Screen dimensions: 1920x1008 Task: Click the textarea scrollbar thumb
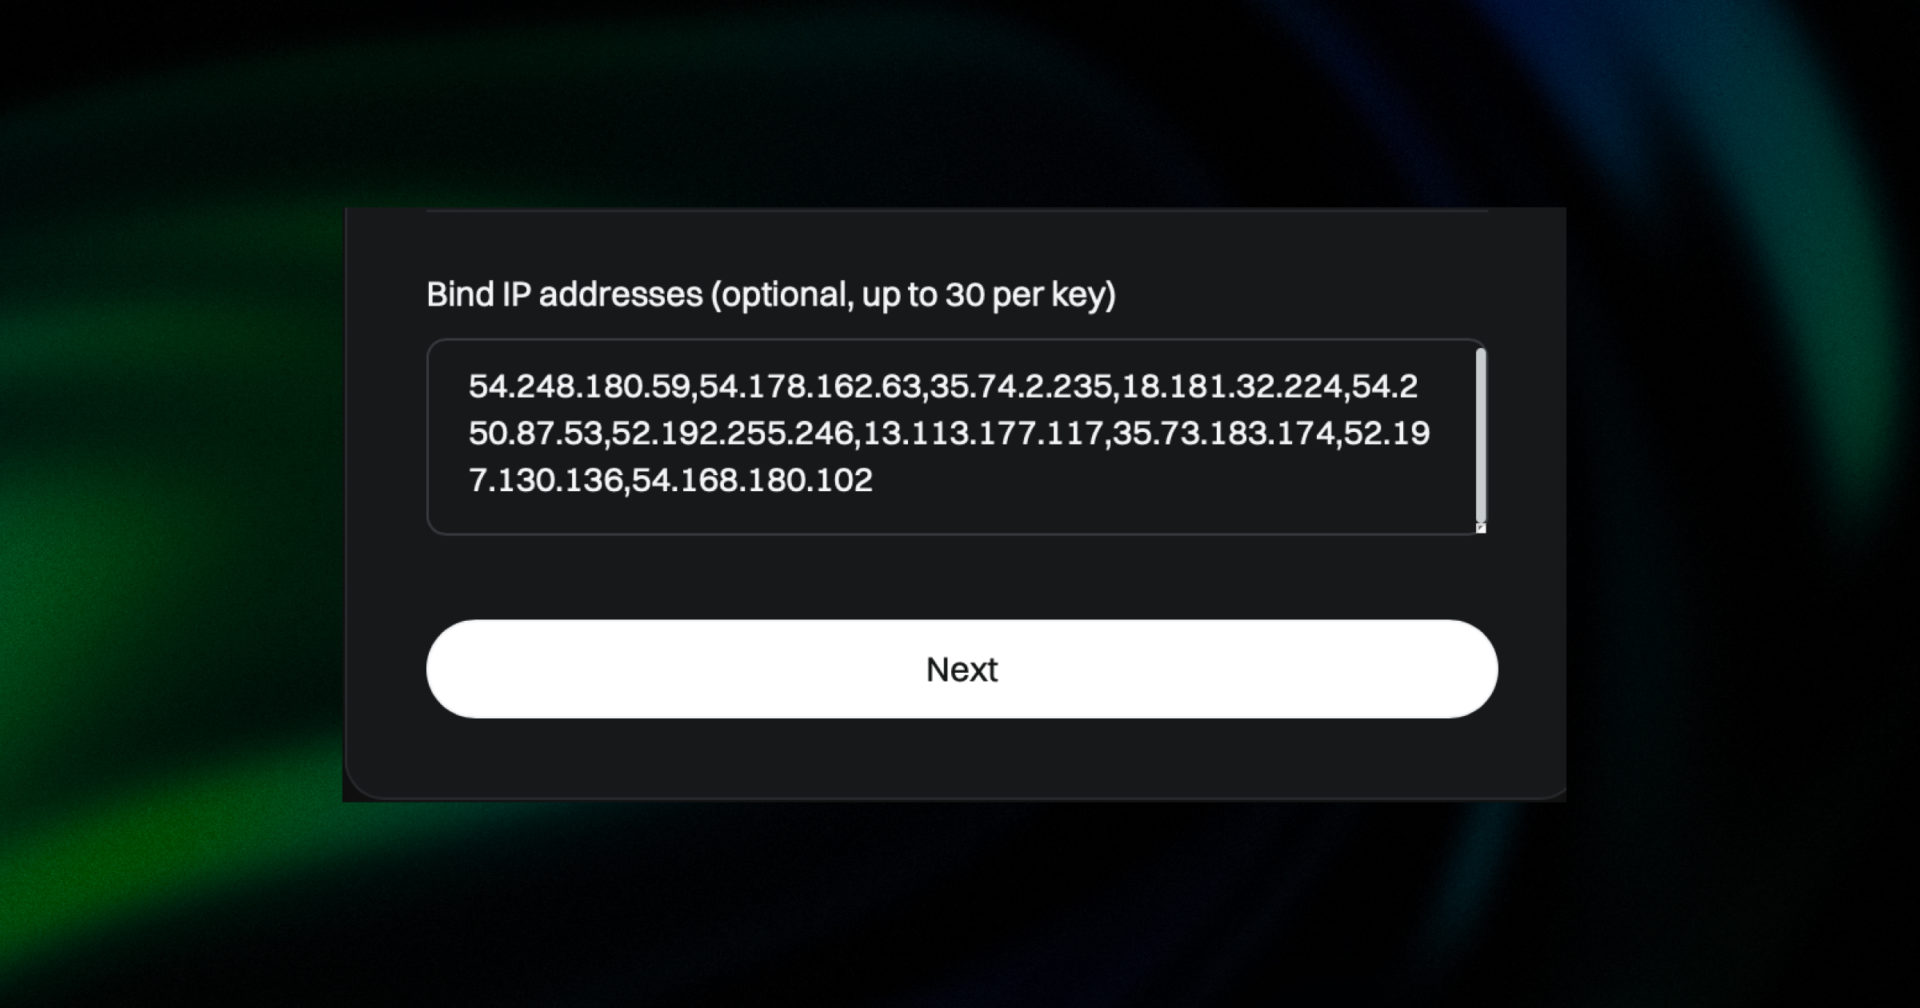pos(1480,435)
